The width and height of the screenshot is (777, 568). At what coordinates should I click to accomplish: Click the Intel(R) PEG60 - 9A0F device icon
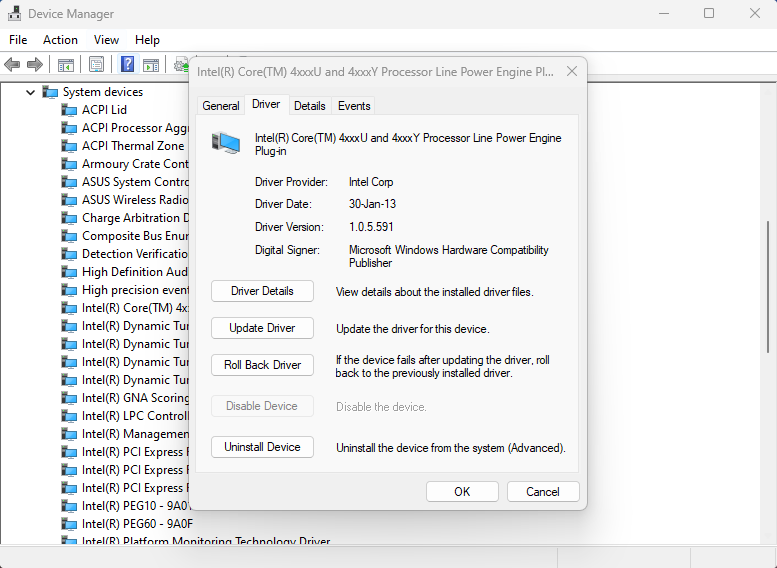(x=69, y=524)
